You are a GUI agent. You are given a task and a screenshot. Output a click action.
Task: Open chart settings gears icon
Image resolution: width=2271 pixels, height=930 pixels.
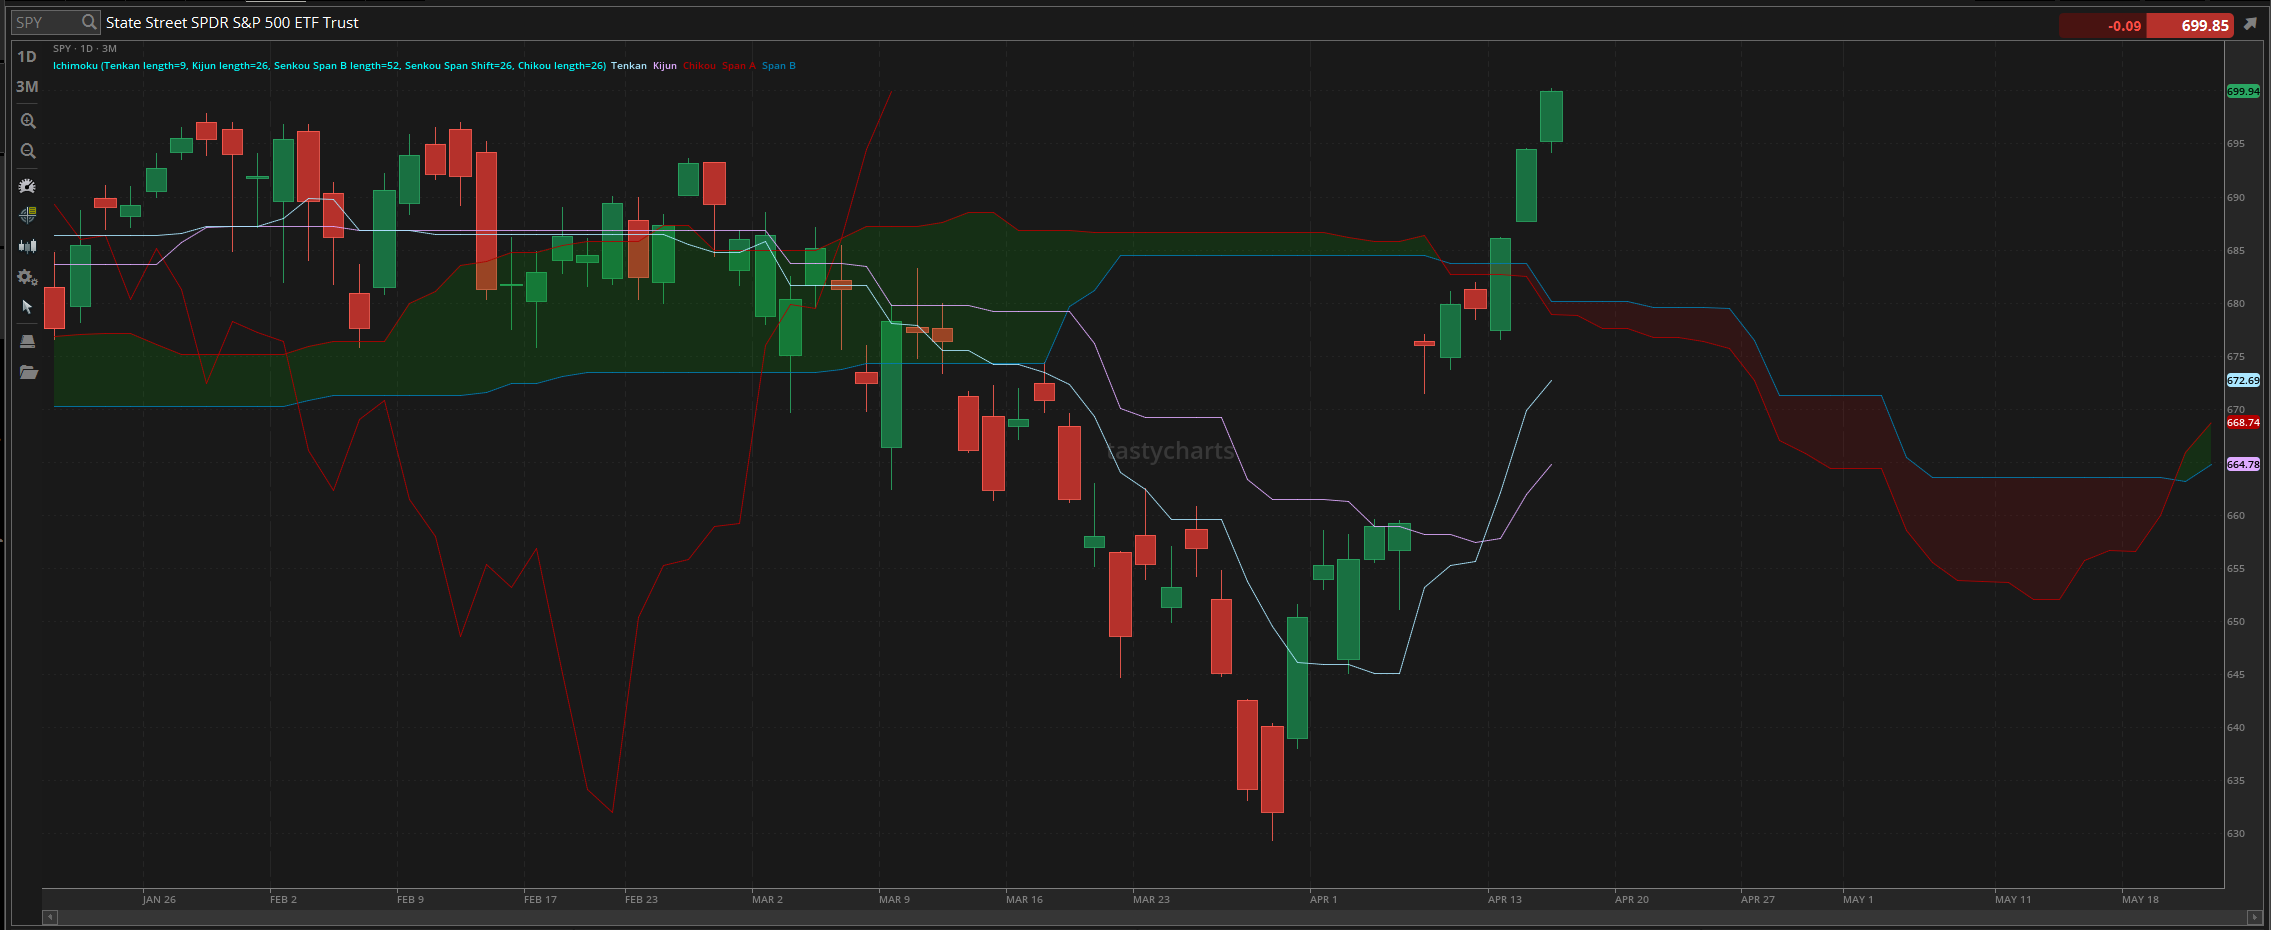[x=28, y=277]
